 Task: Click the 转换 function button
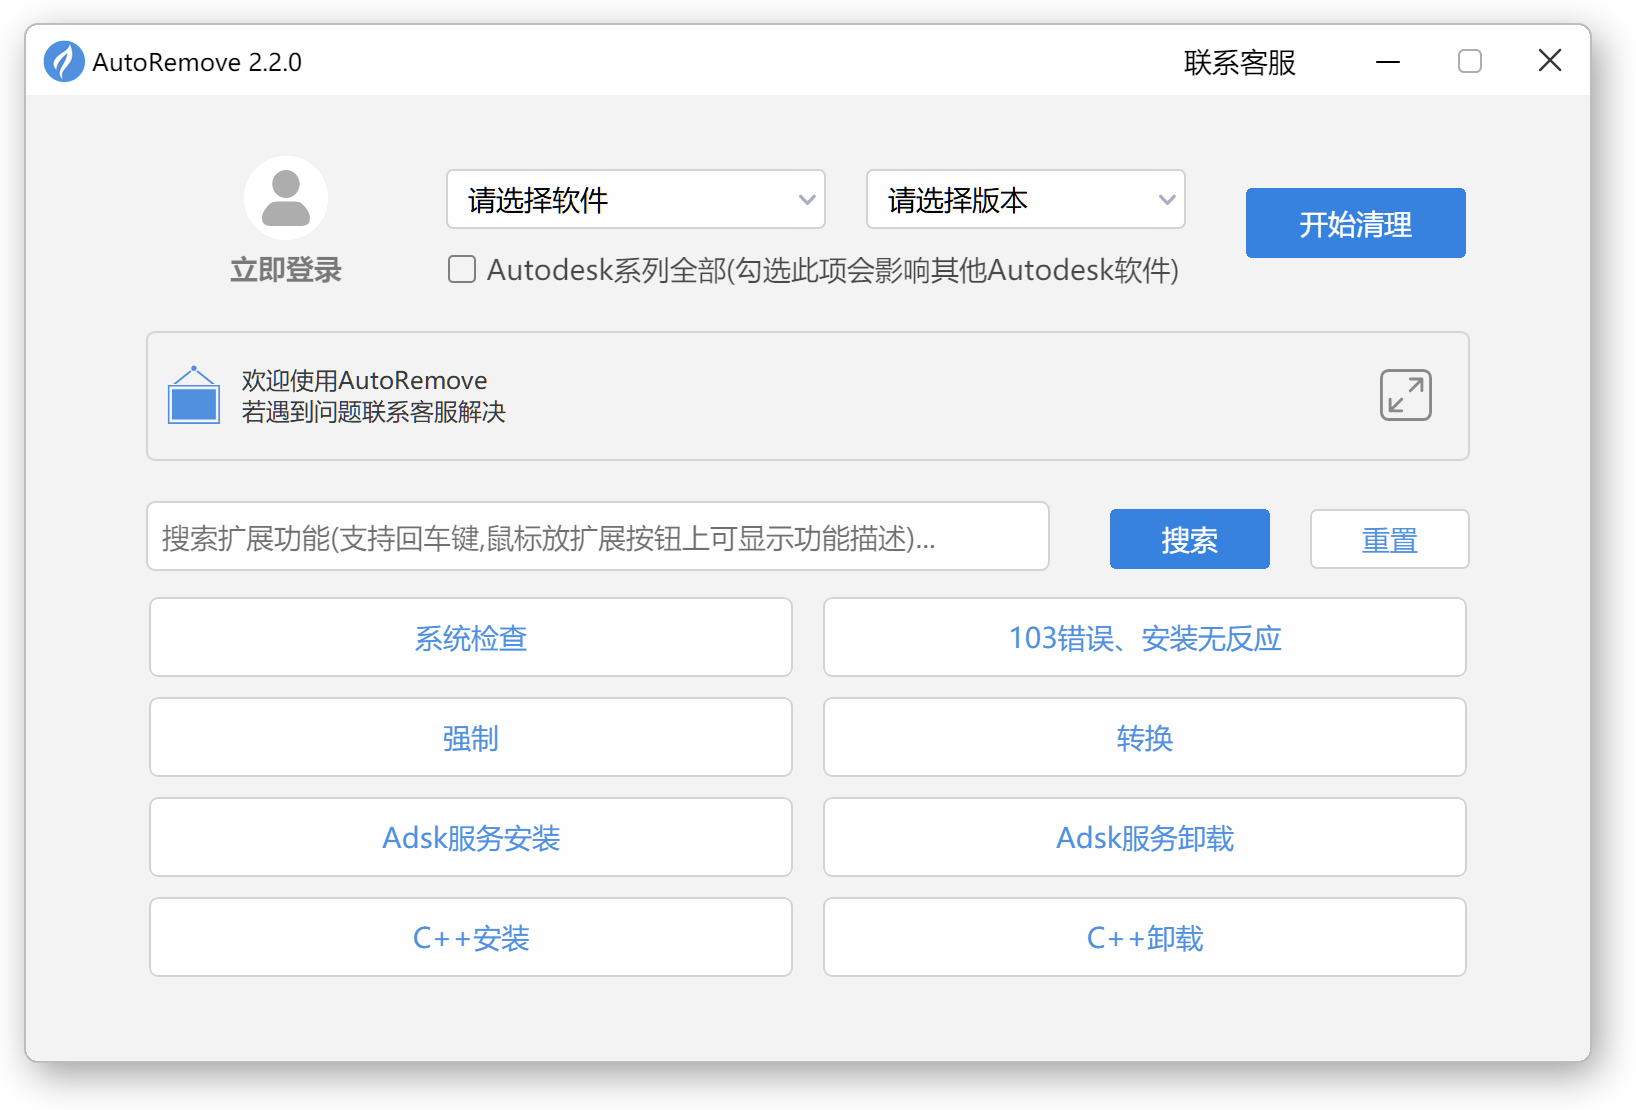[1144, 737]
